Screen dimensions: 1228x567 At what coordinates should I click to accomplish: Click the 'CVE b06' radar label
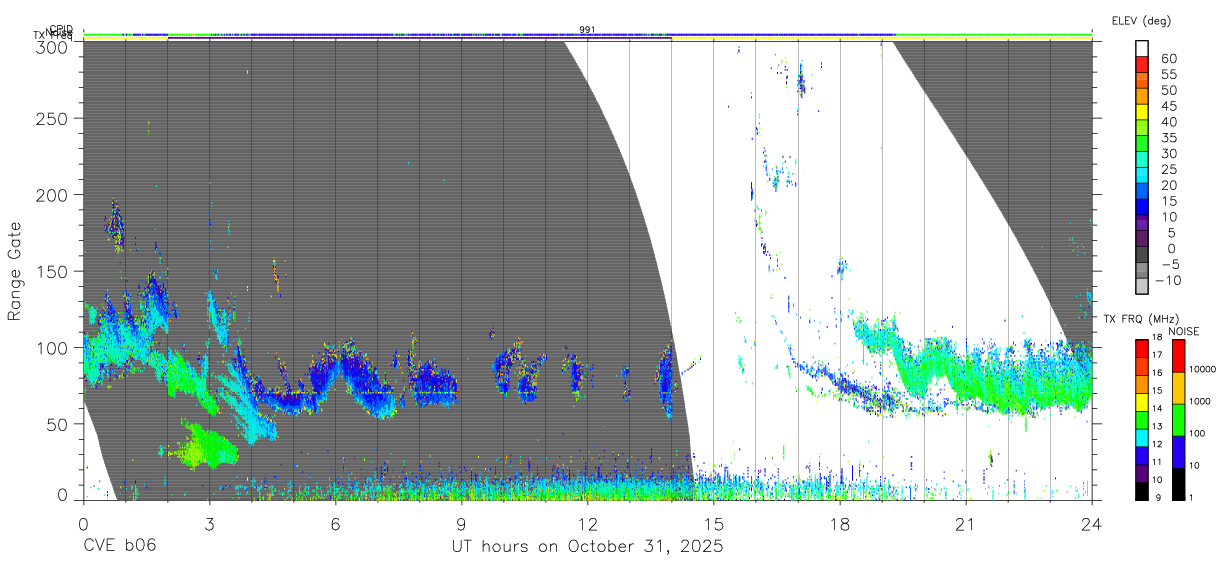click(x=119, y=547)
